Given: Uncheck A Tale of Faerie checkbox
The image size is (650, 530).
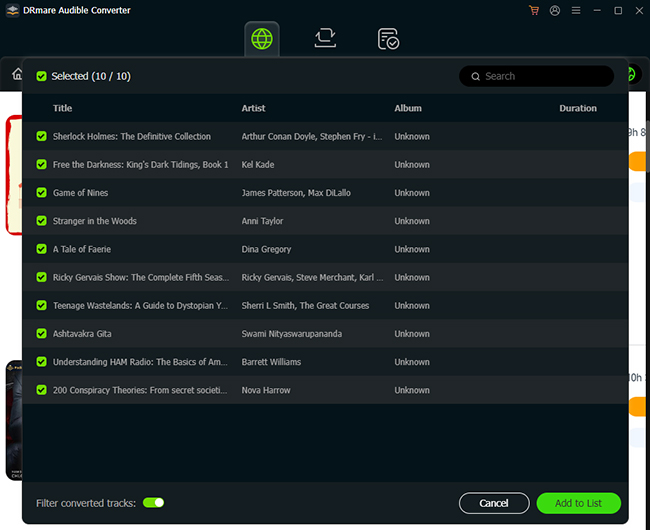Looking at the screenshot, I should (41, 249).
